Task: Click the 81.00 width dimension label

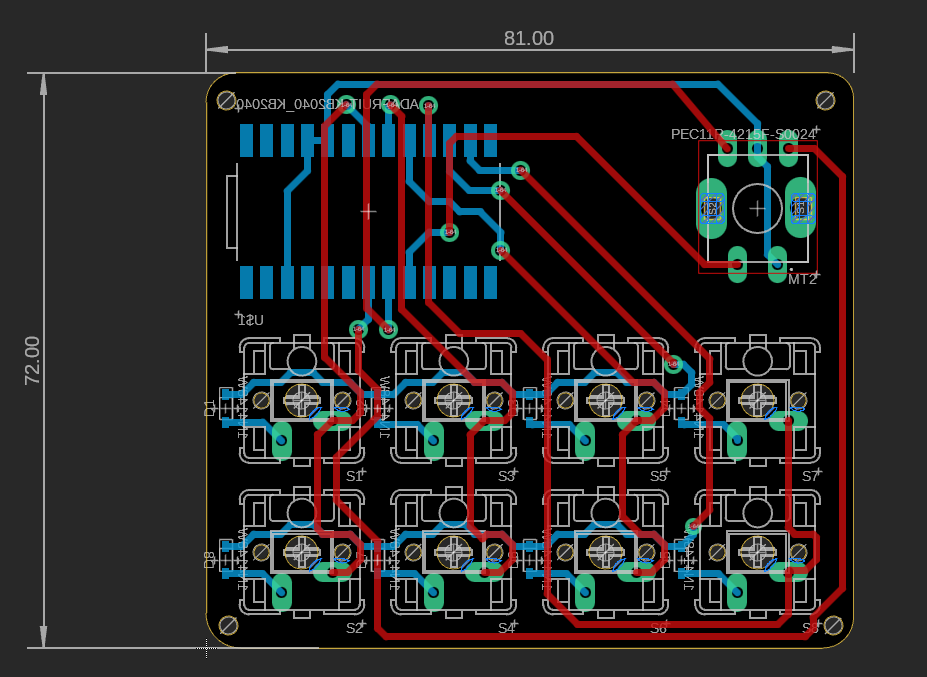Action: 528,39
